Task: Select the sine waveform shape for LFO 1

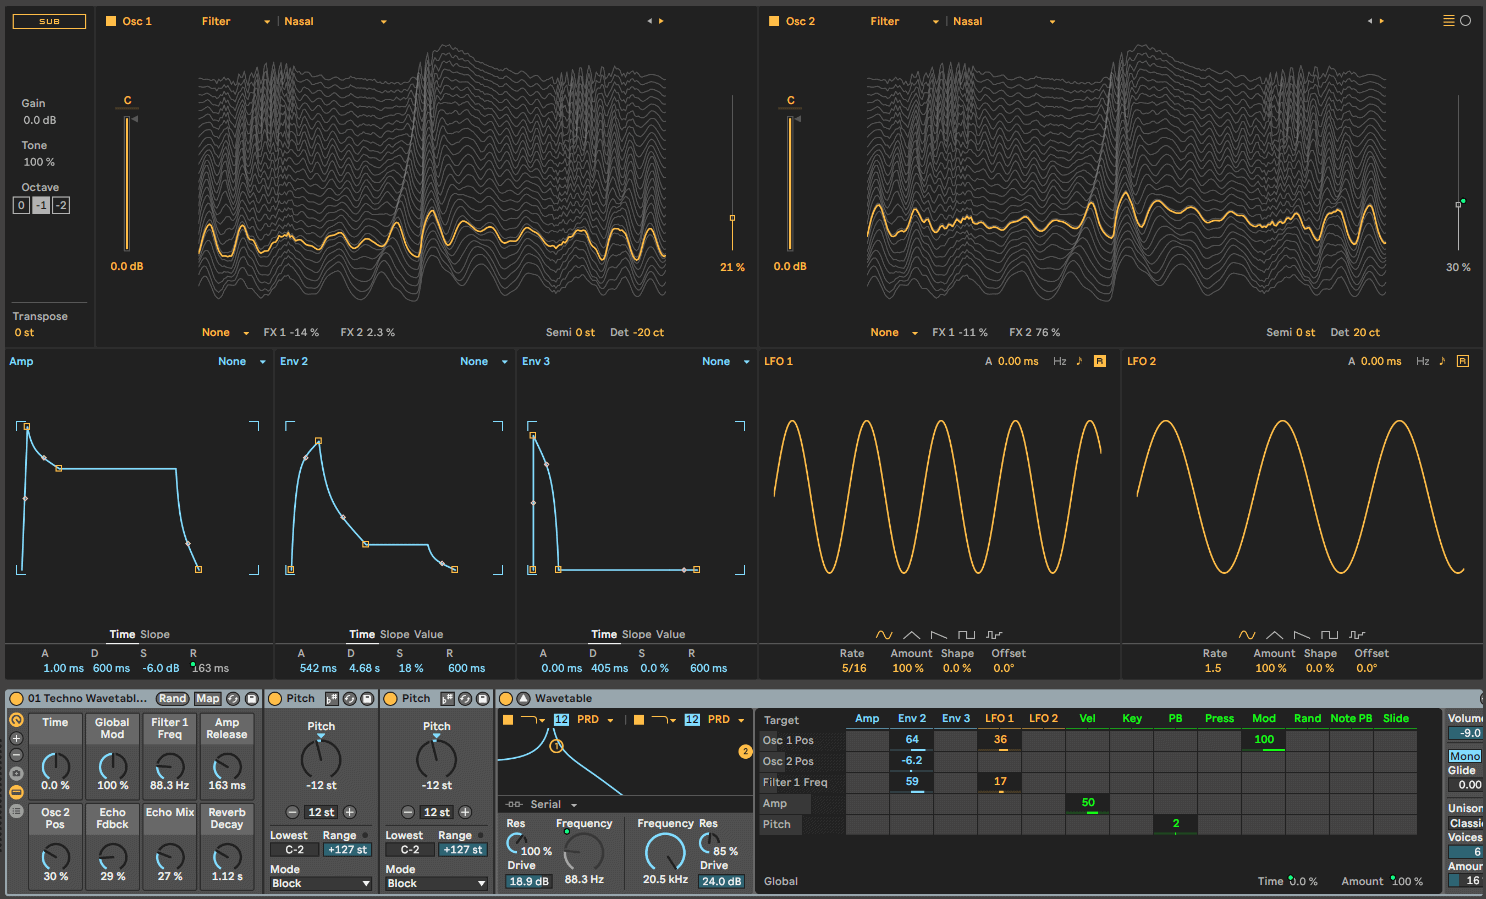Action: click(x=884, y=634)
